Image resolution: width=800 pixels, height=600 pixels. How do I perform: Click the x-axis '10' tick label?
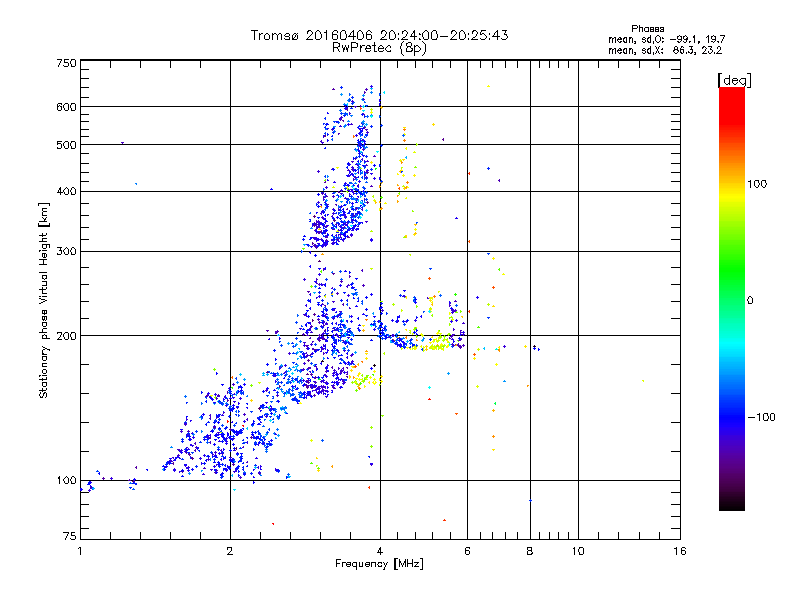578,551
